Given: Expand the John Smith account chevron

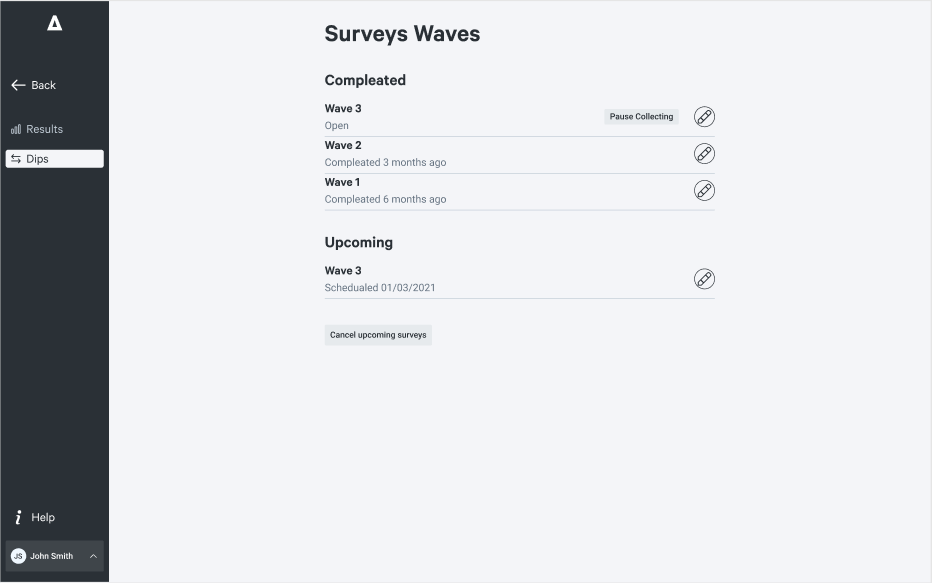Looking at the screenshot, I should point(93,556).
